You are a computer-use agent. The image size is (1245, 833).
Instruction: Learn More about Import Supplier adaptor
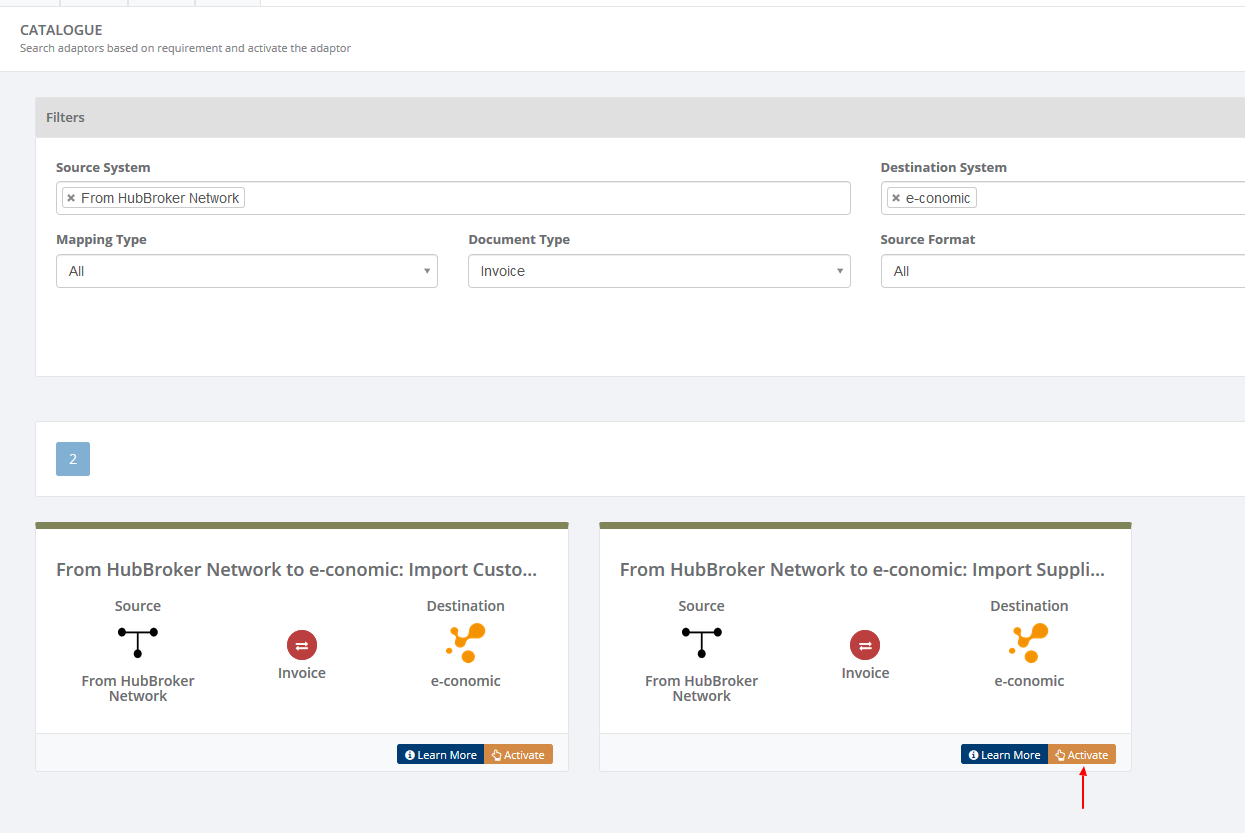pos(1004,755)
